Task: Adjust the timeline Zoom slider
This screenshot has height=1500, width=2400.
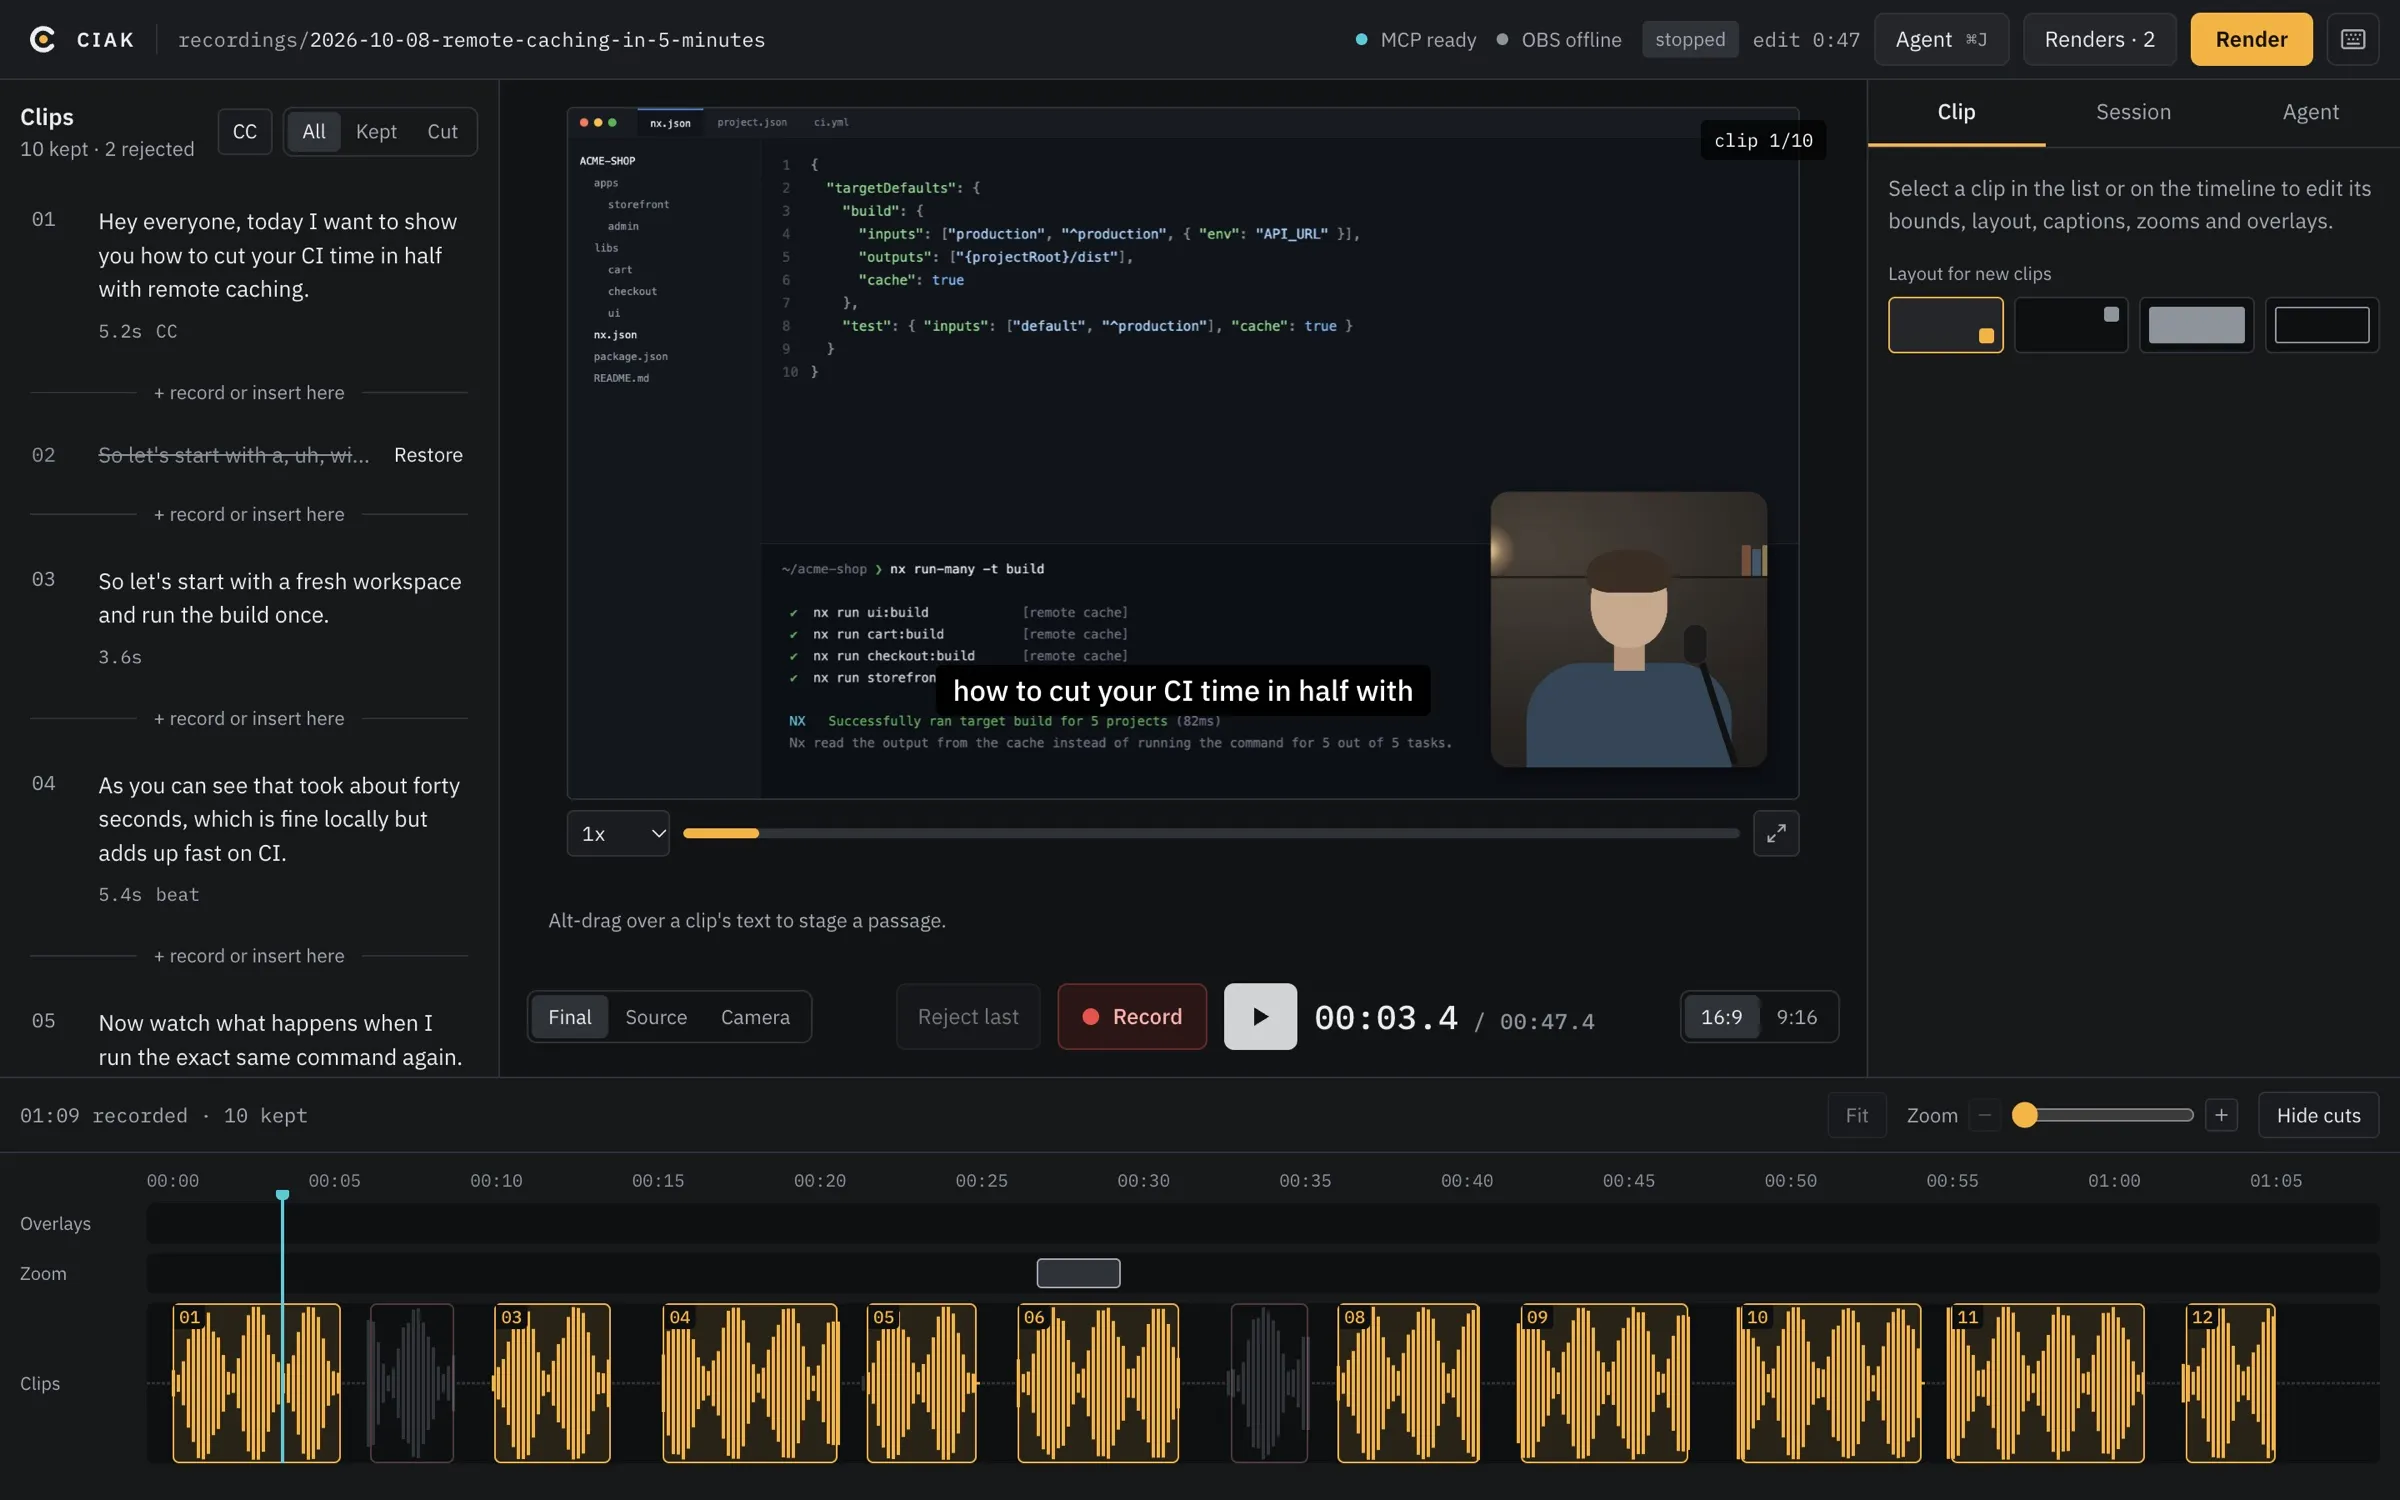Action: [x=2105, y=1115]
